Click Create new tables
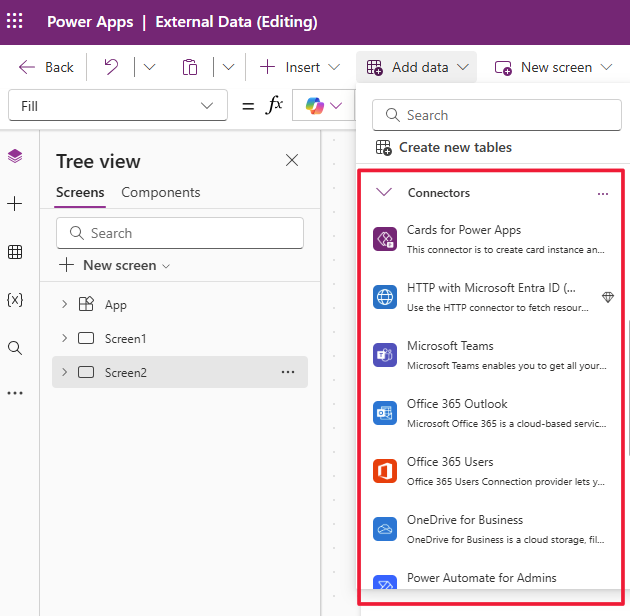 pos(455,147)
